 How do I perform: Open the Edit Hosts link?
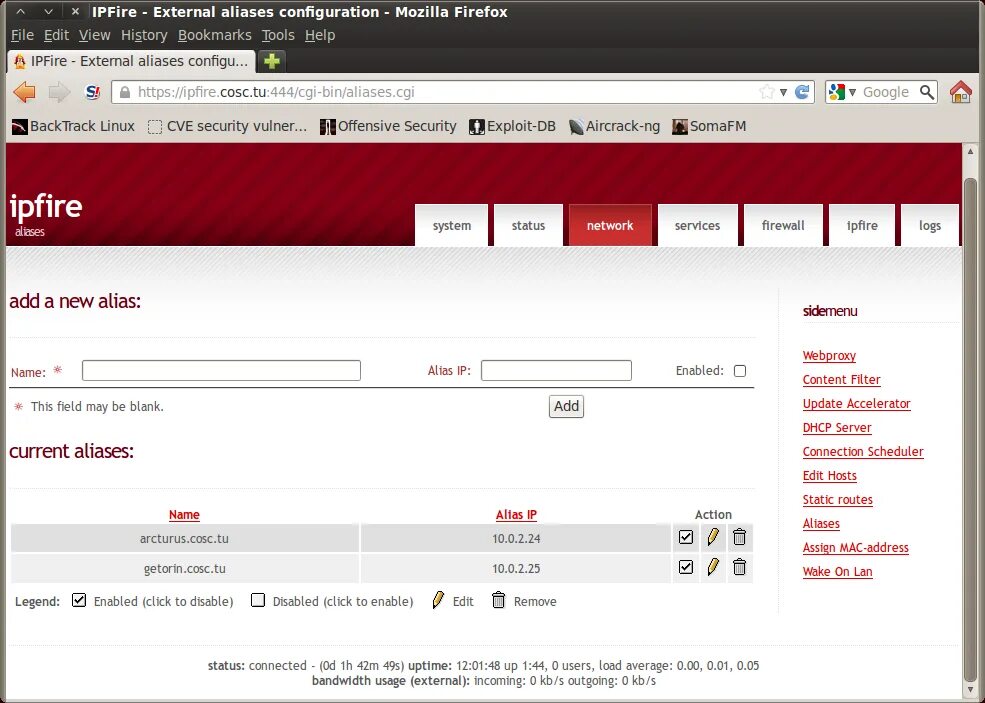pos(830,475)
